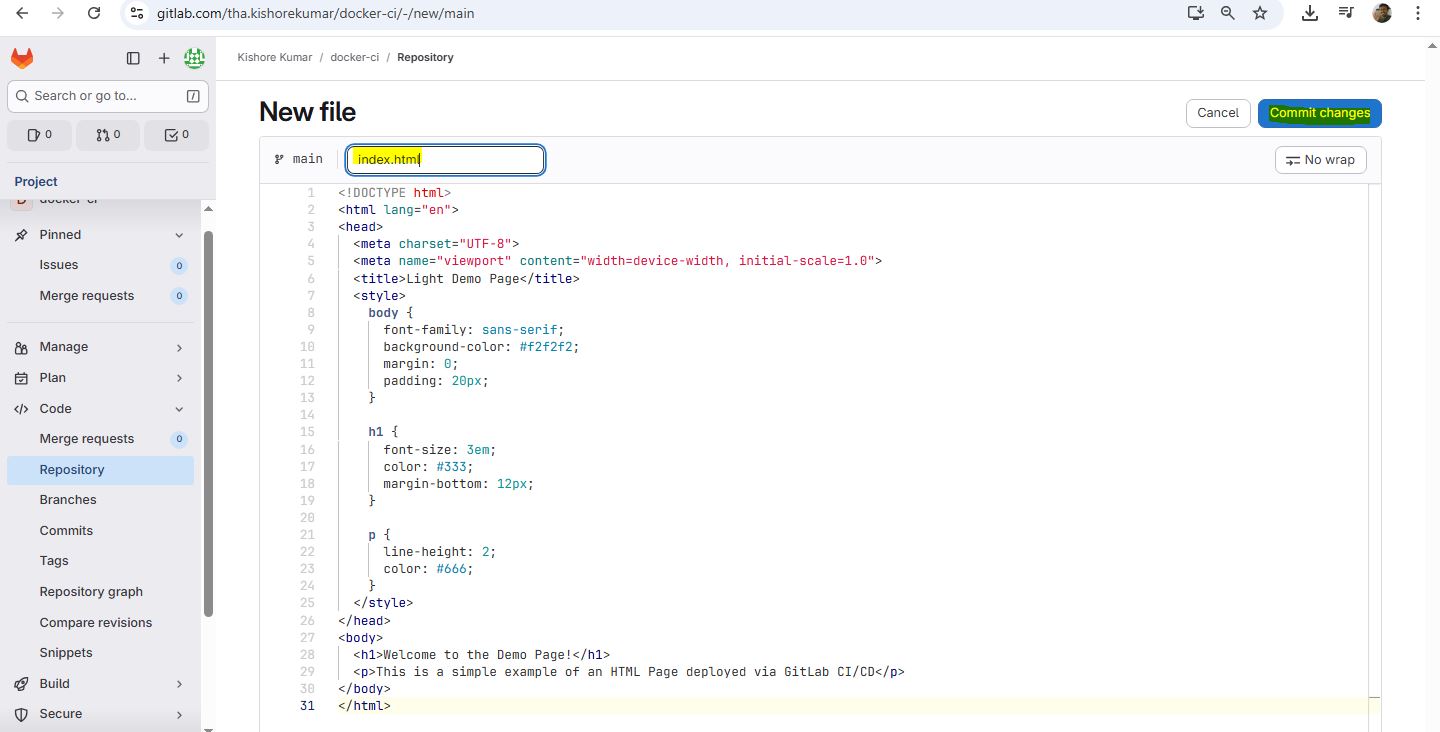Screen dimensions: 1440x732
Task: Open the green user avatar menu
Action: coord(194,59)
